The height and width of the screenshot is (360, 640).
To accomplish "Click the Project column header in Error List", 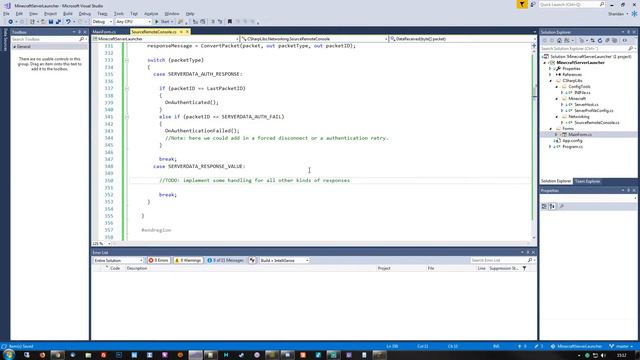I will 384,269.
